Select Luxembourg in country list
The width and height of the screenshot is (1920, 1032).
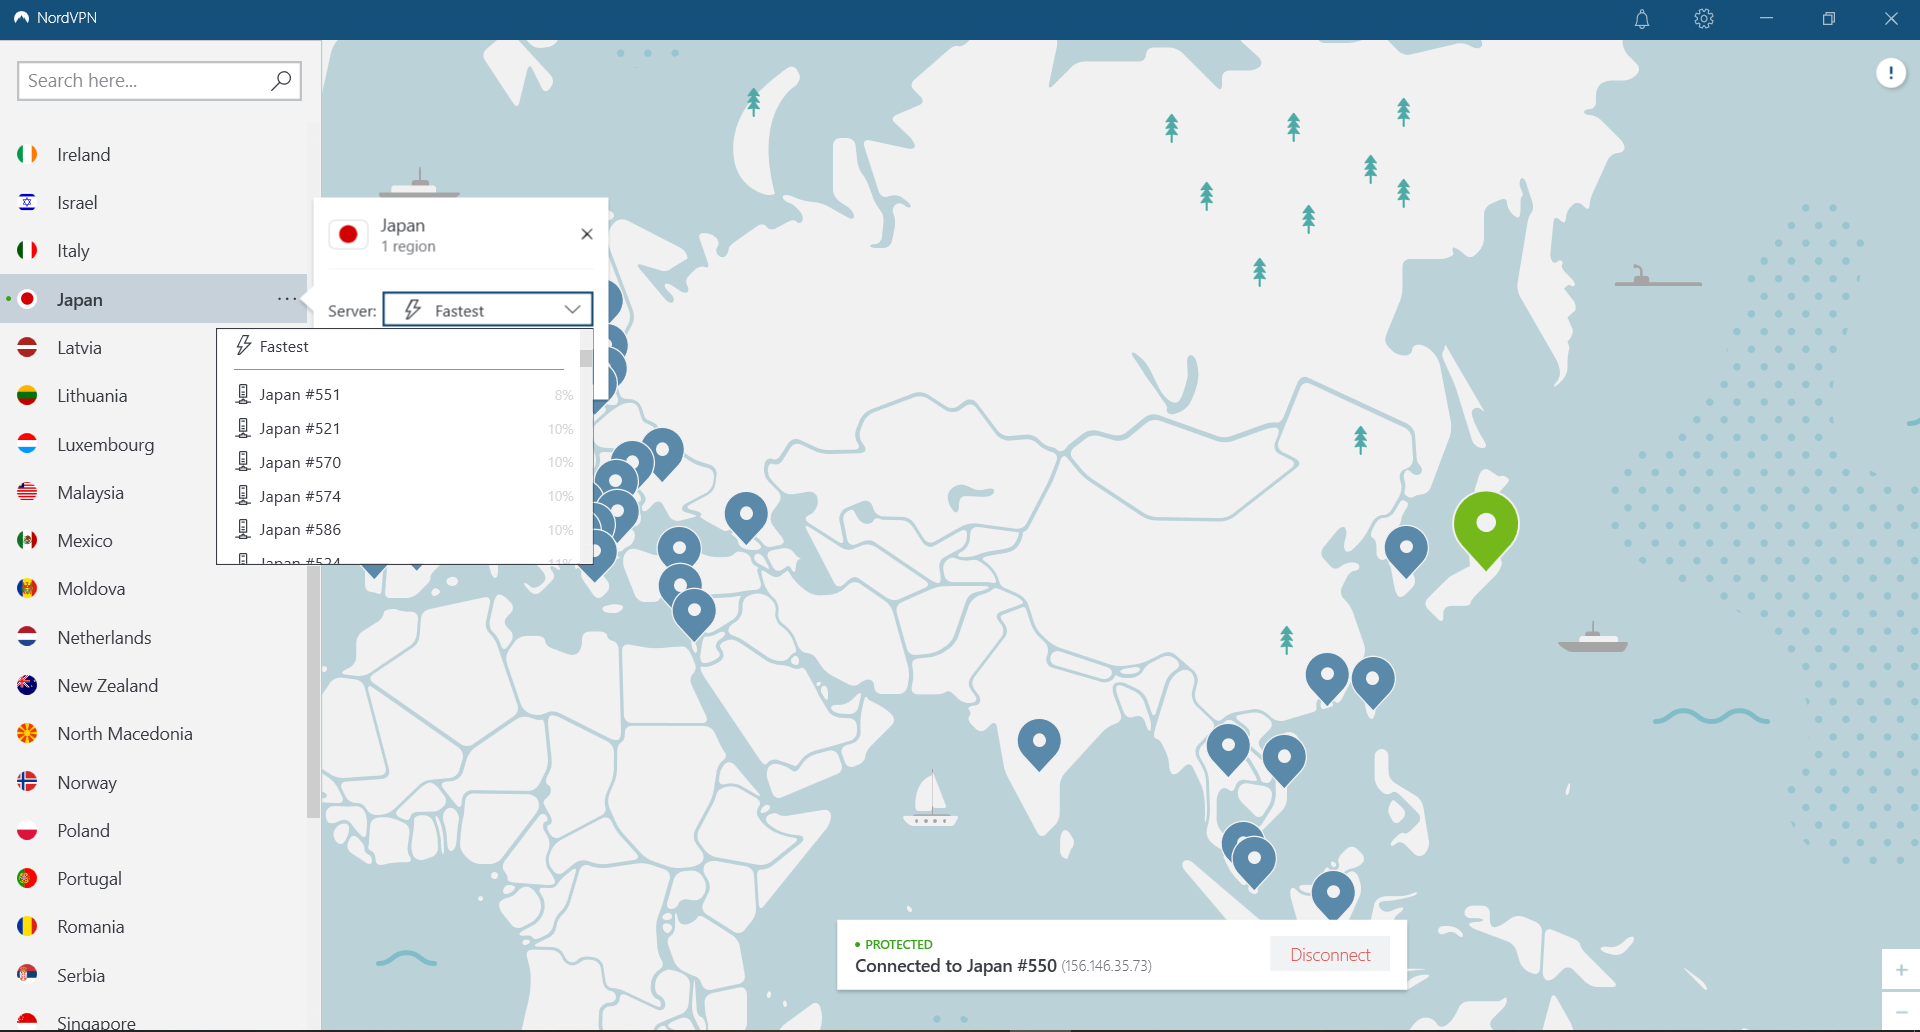coord(153,444)
